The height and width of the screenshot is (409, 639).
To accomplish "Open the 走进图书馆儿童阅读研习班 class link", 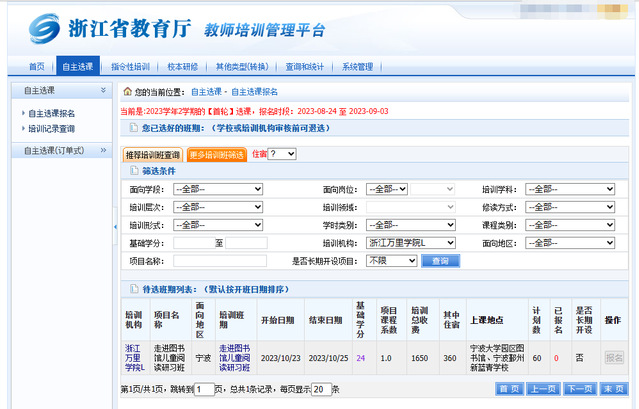I will [x=234, y=358].
